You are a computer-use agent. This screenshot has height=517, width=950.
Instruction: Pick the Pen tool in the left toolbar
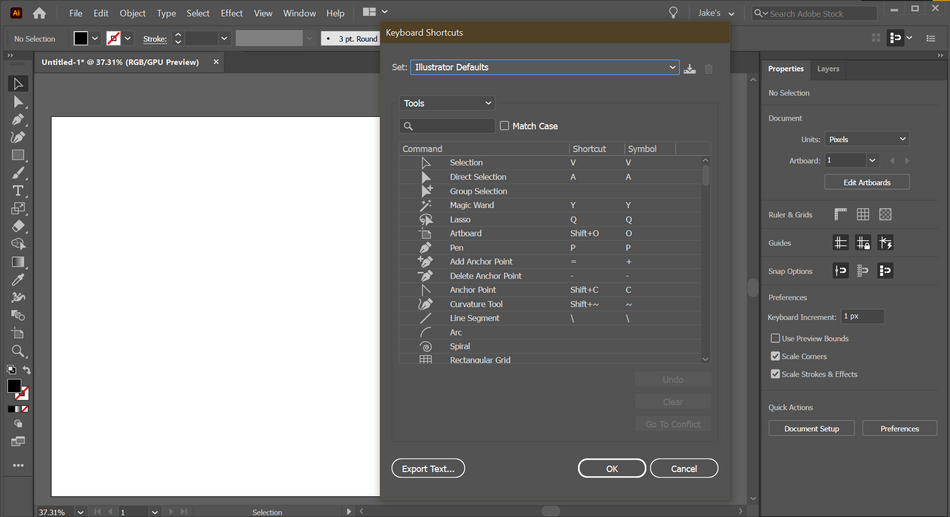pyautogui.click(x=18, y=119)
